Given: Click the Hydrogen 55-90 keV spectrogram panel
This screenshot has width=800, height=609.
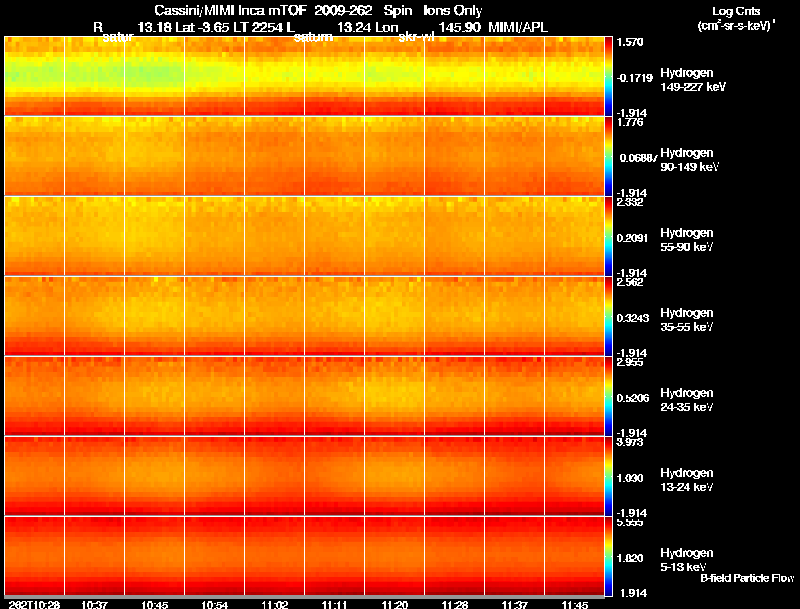Looking at the screenshot, I should 305,236.
